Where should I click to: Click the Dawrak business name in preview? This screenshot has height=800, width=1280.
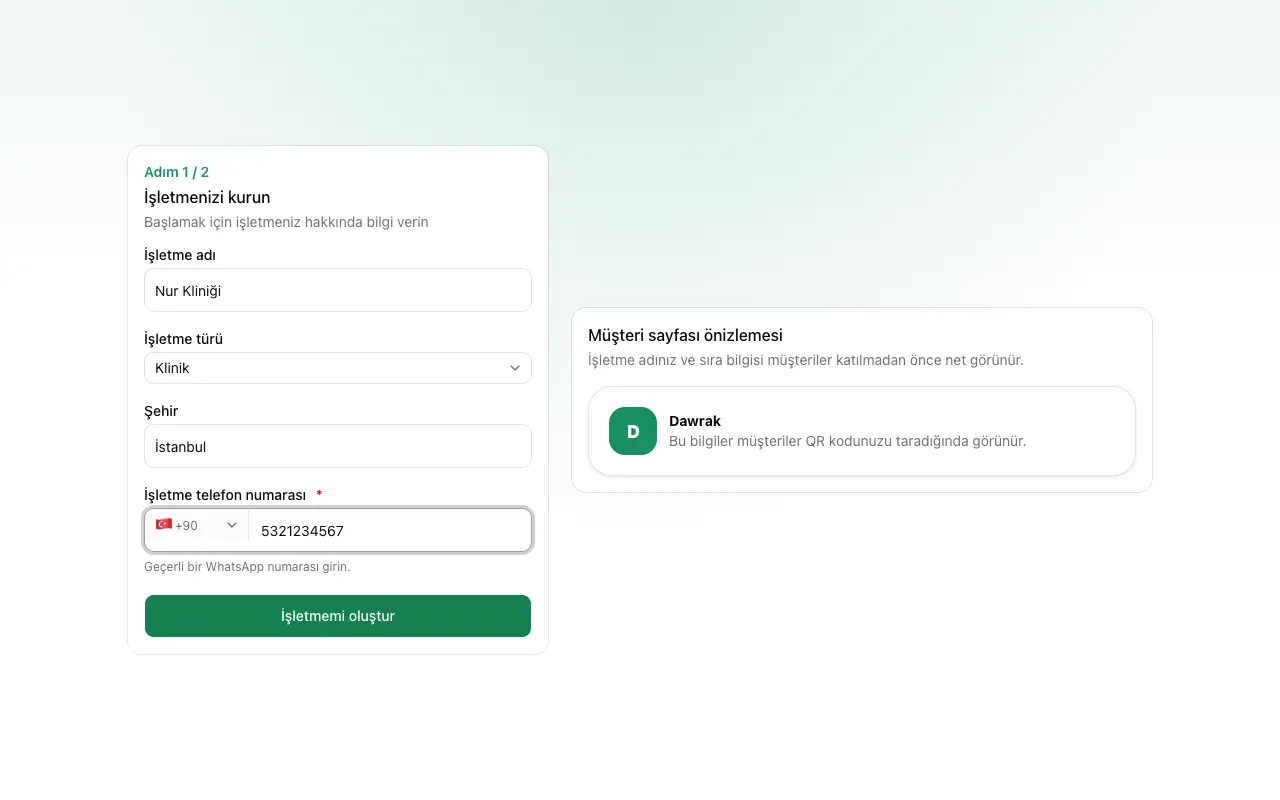(x=695, y=421)
